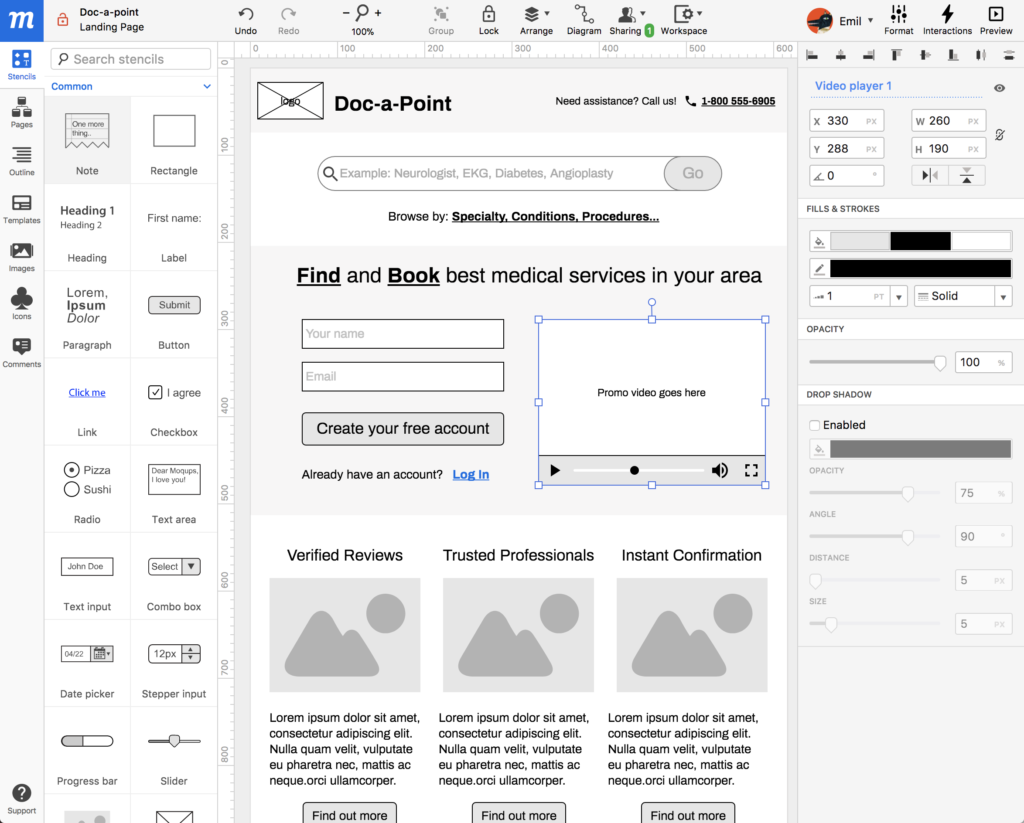Open the Arrange dropdown menu
Viewport: 1024px width, 823px height.
536,14
